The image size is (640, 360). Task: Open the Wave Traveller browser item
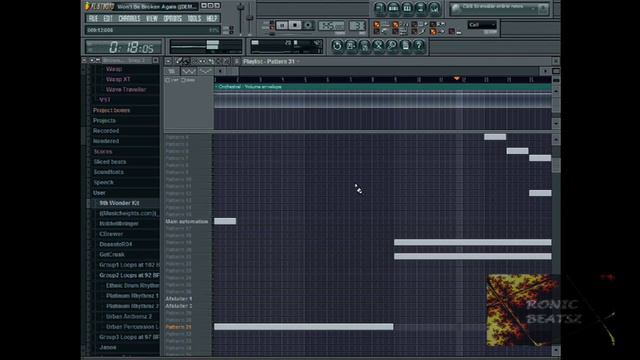pyautogui.click(x=126, y=89)
